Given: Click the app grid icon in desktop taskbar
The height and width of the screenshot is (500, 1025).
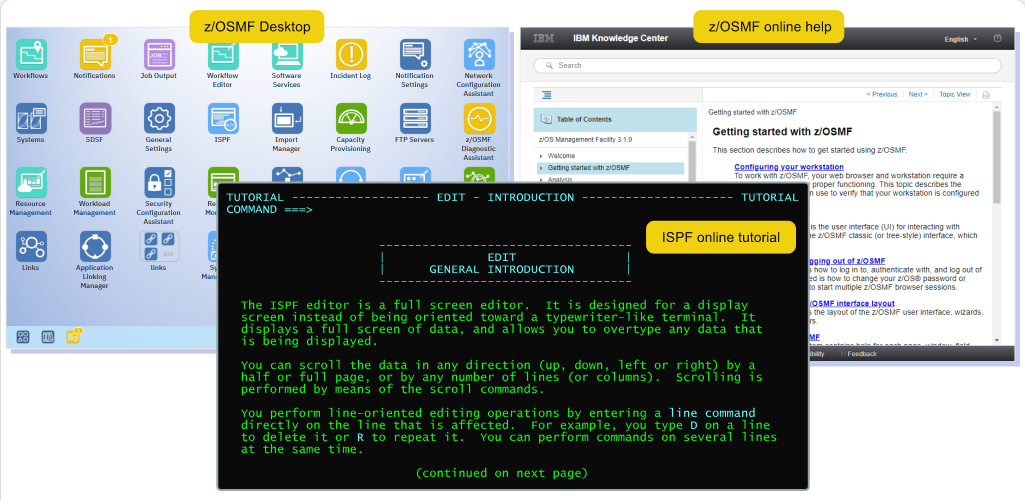Looking at the screenshot, I should coord(23,337).
